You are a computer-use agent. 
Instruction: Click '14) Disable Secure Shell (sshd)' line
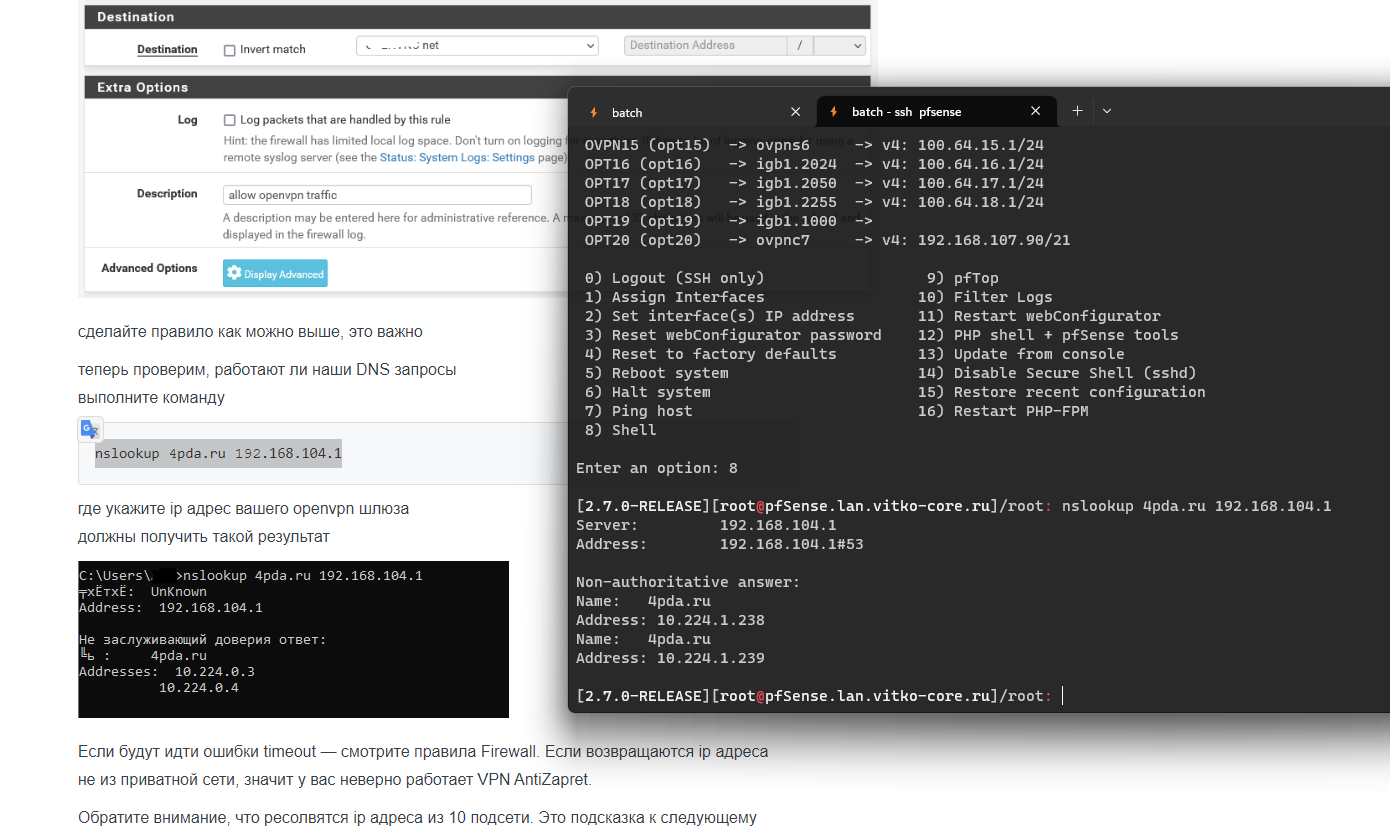tap(1057, 373)
